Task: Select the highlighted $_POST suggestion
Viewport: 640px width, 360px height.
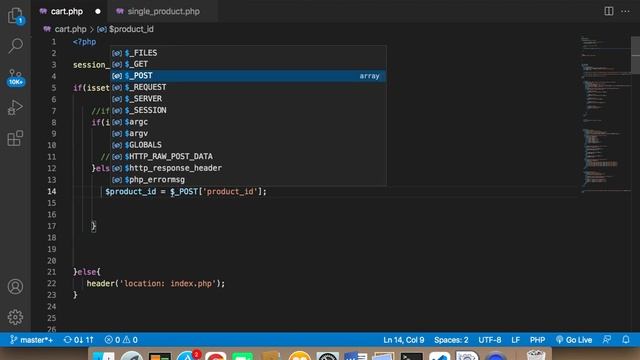Action: coord(248,76)
